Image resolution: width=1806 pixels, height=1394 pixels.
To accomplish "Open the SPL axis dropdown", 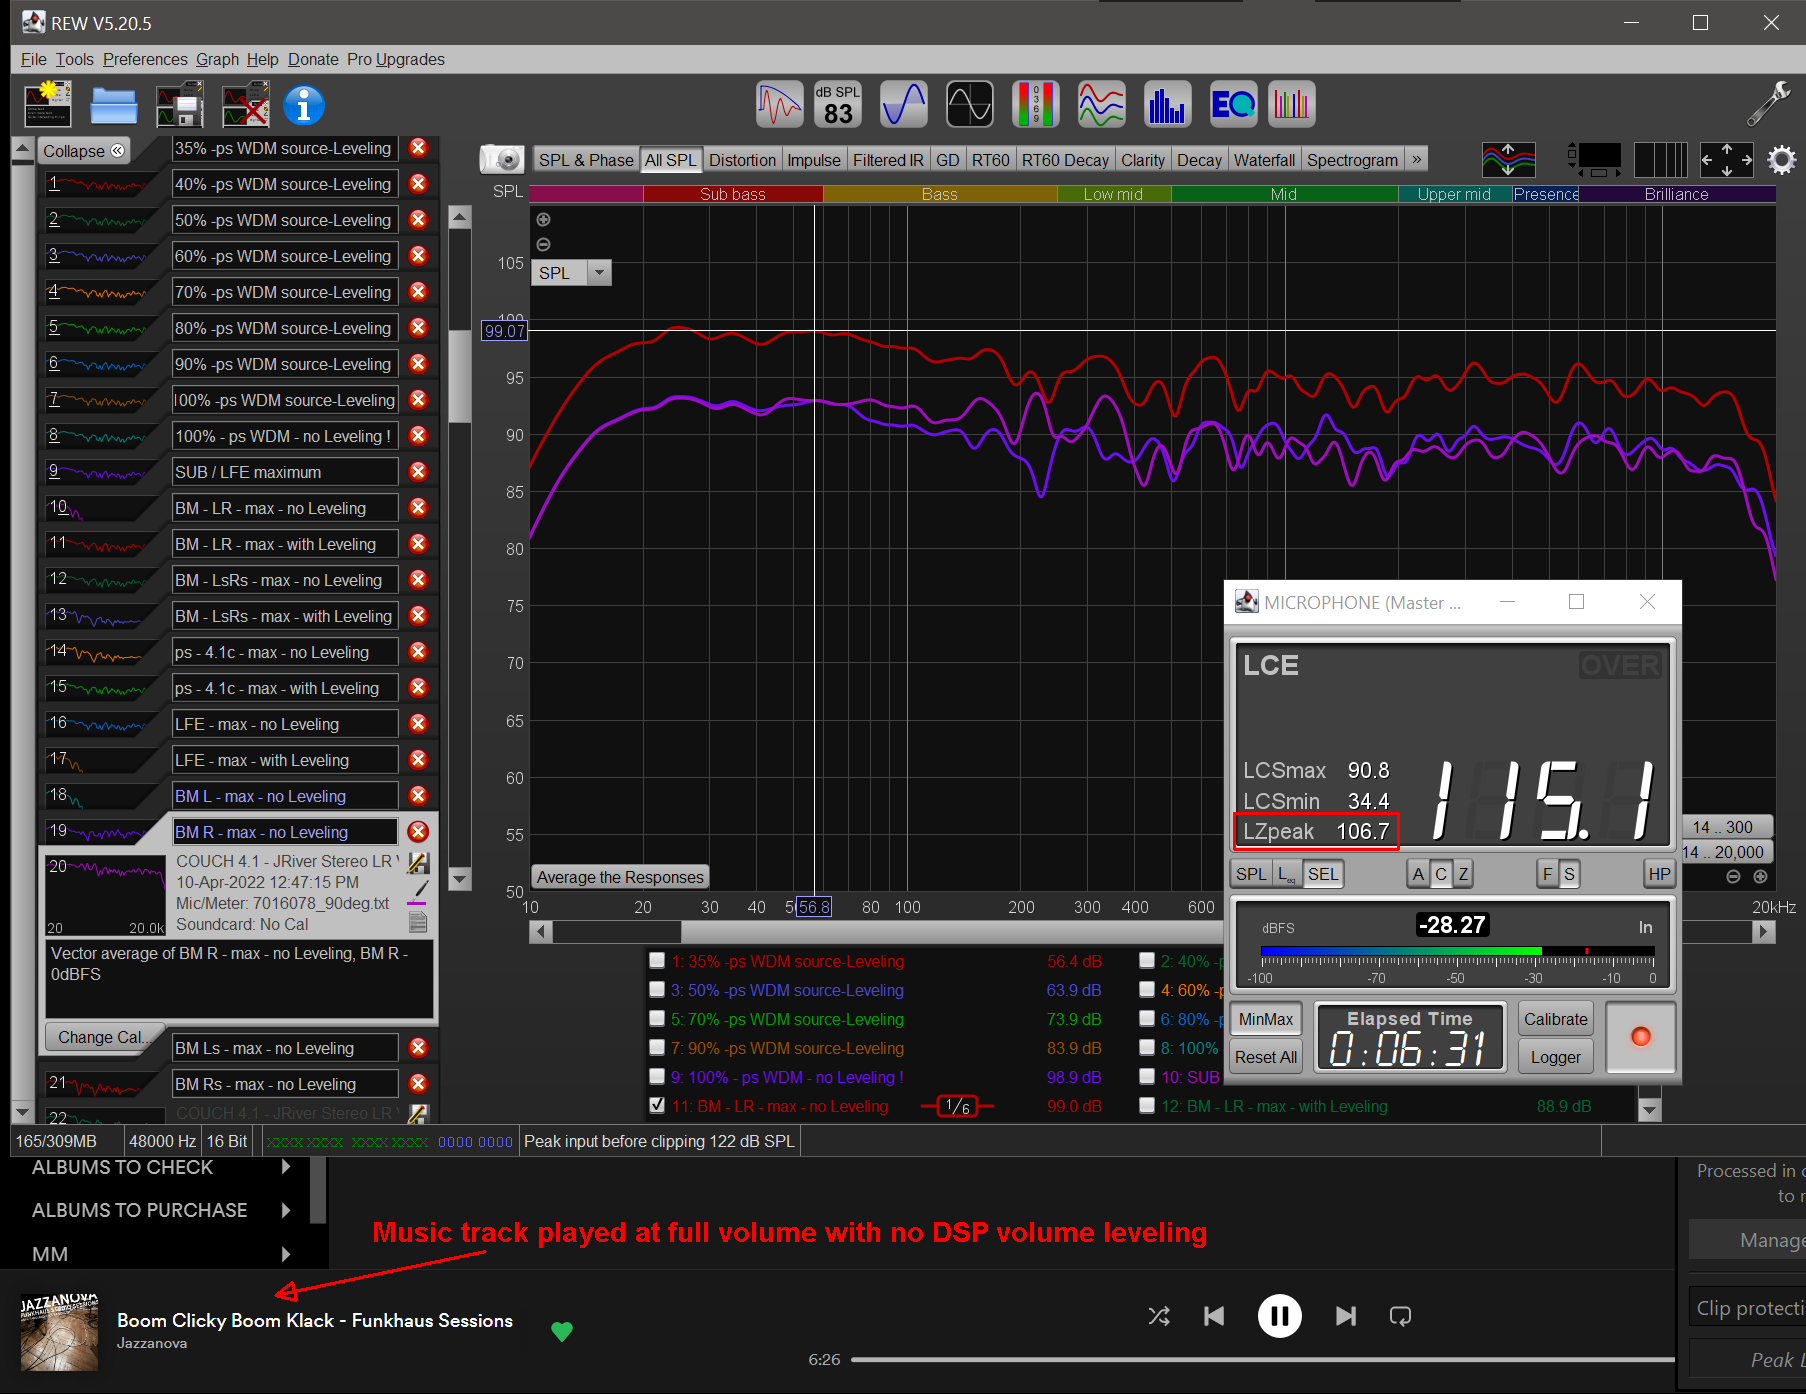I will pos(599,272).
